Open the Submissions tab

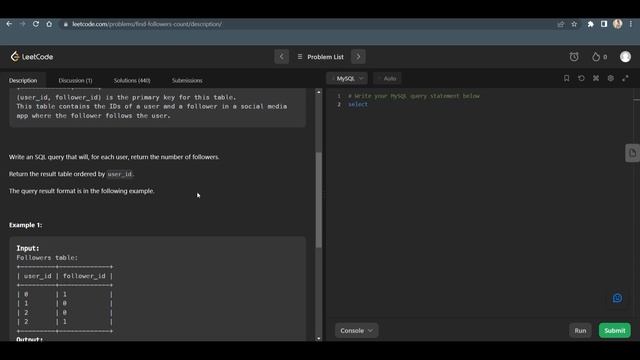(187, 80)
